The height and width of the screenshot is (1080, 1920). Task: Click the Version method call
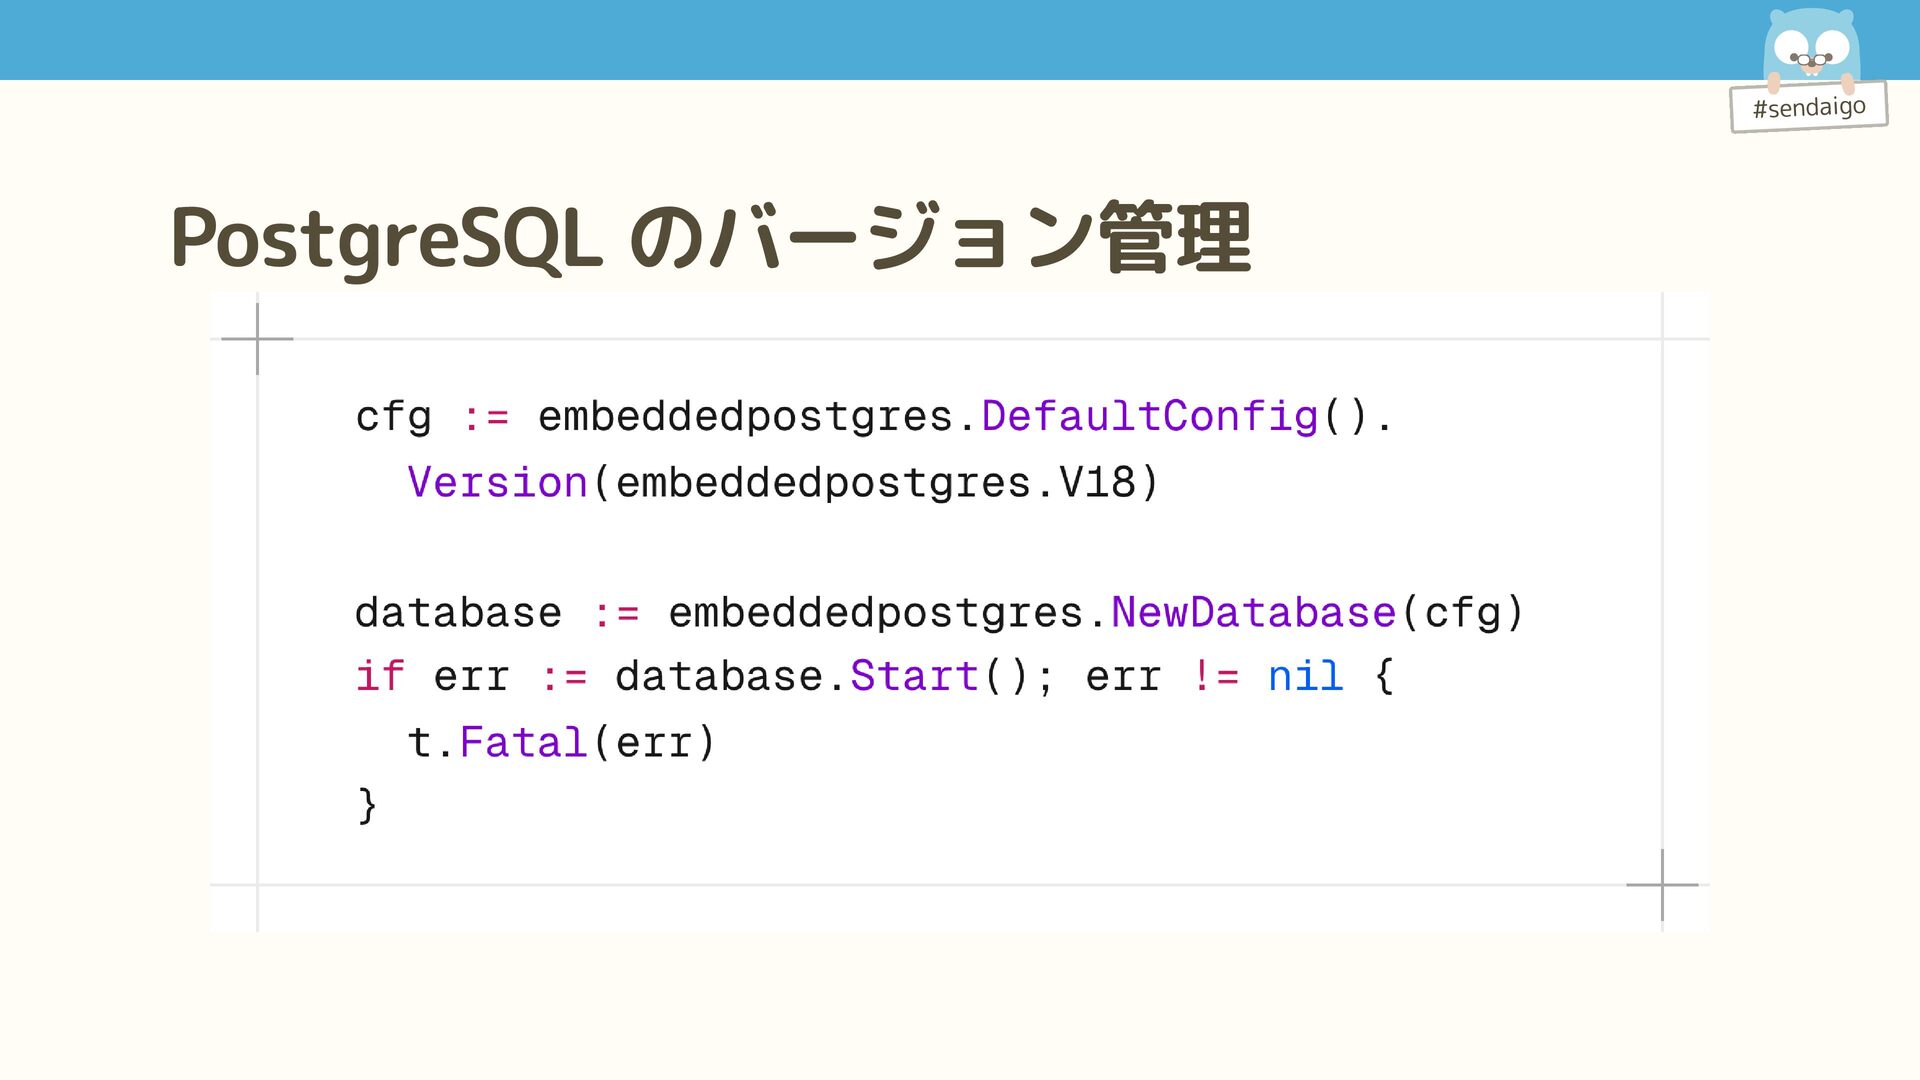pyautogui.click(x=497, y=483)
